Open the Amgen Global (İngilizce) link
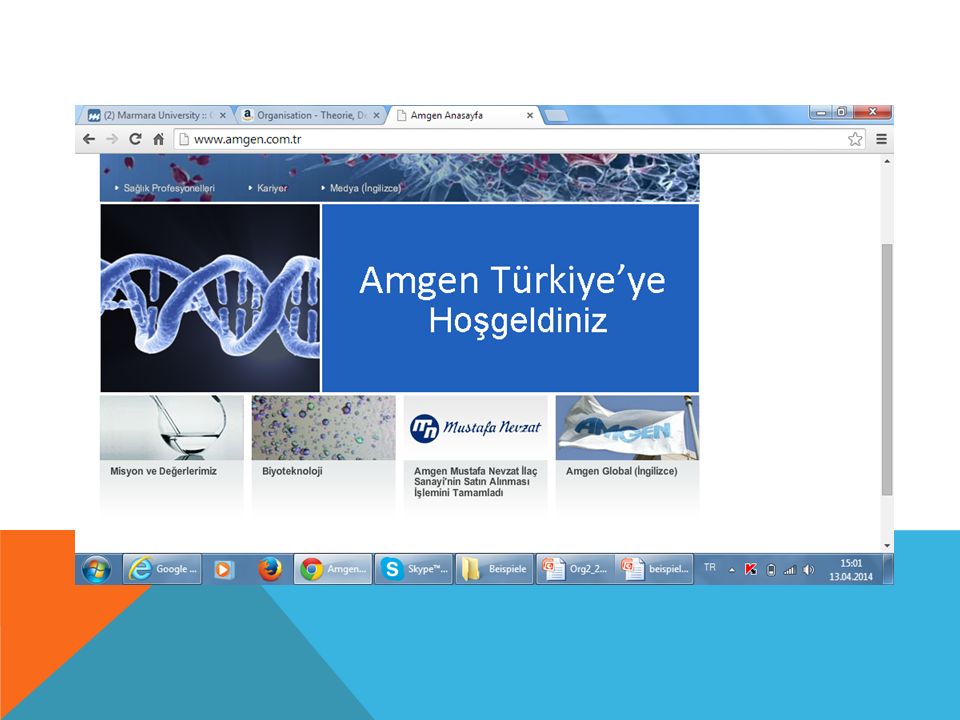This screenshot has width=960, height=720. [x=621, y=471]
